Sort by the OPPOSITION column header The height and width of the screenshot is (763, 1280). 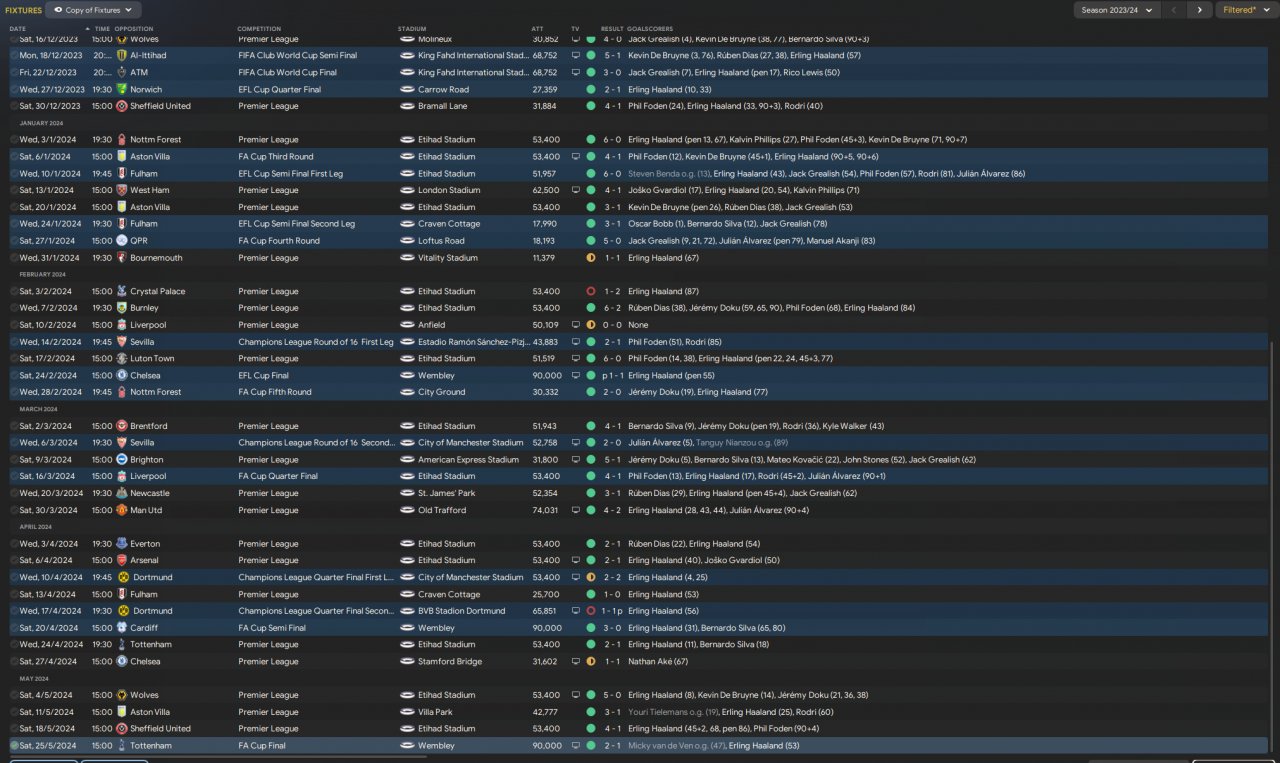tap(134, 29)
